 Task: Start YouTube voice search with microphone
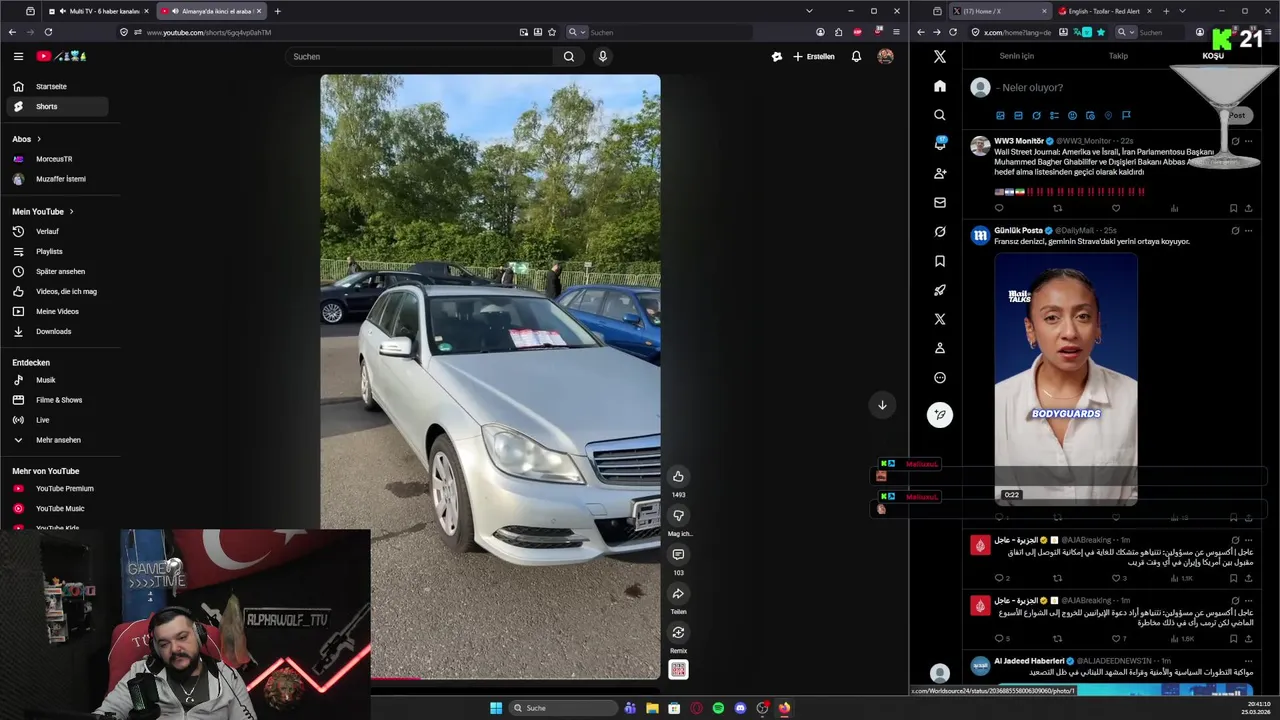pyautogui.click(x=602, y=57)
